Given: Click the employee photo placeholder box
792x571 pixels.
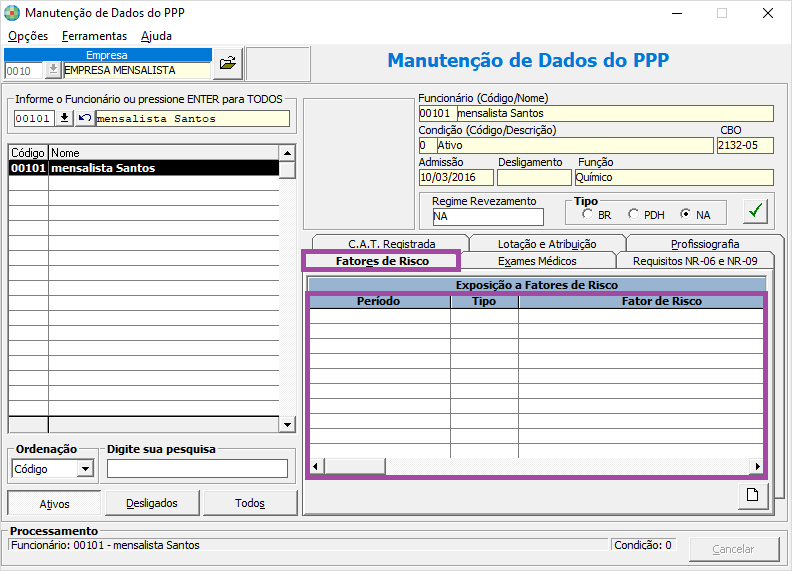Looking at the screenshot, I should point(359,164).
